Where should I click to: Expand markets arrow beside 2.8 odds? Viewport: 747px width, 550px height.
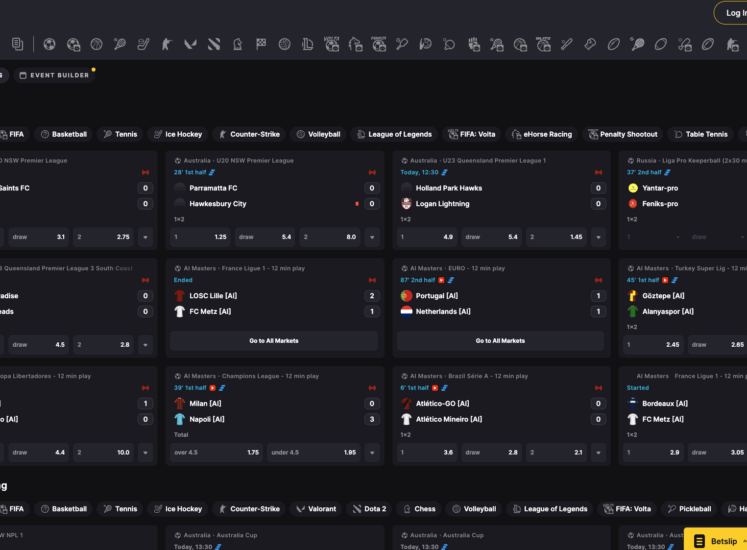coord(145,345)
